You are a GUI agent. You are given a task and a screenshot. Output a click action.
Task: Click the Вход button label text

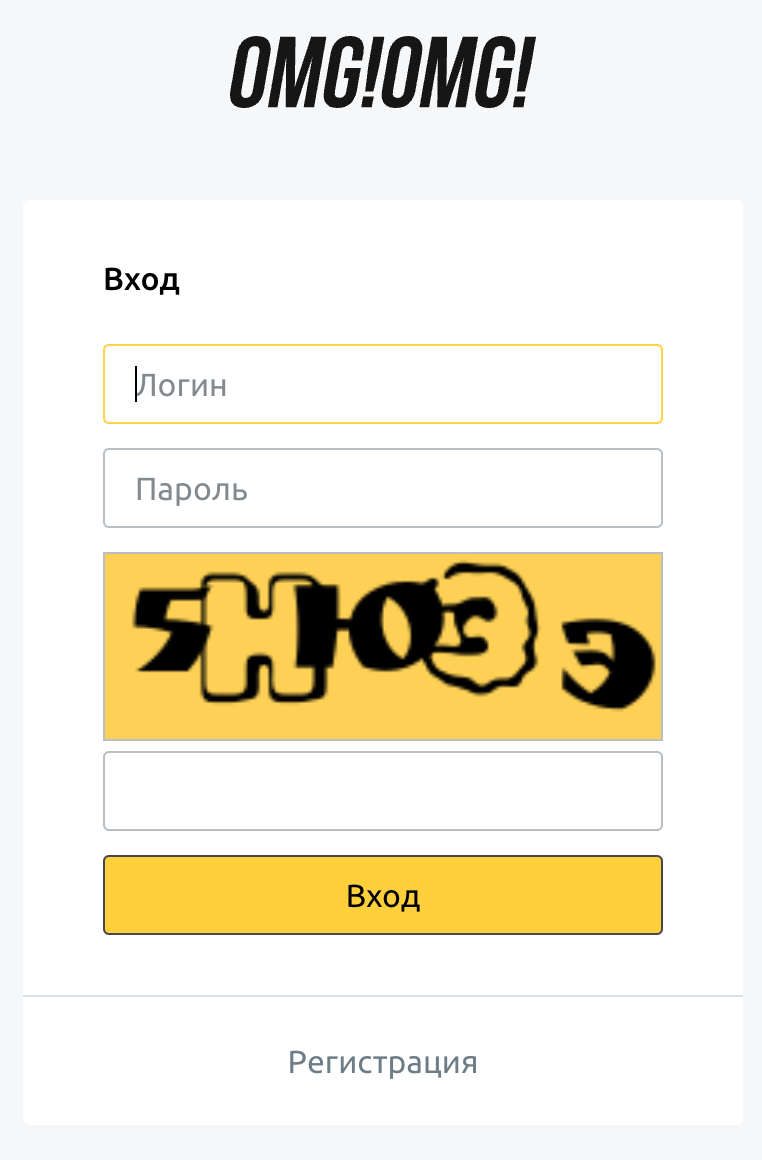pyautogui.click(x=383, y=894)
